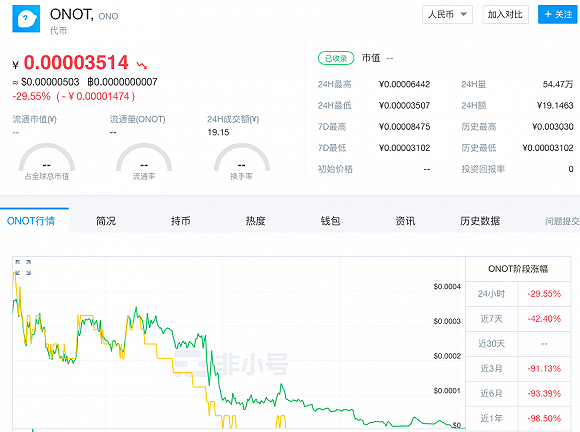
Task: Open the 历史数据 tab
Action: [x=480, y=221]
